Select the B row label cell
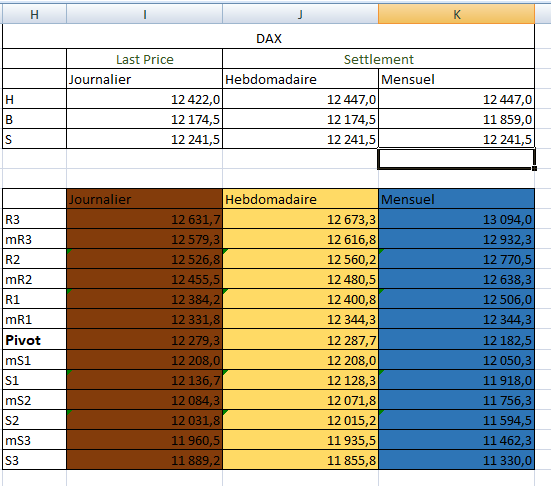The image size is (551, 486). tap(34, 119)
